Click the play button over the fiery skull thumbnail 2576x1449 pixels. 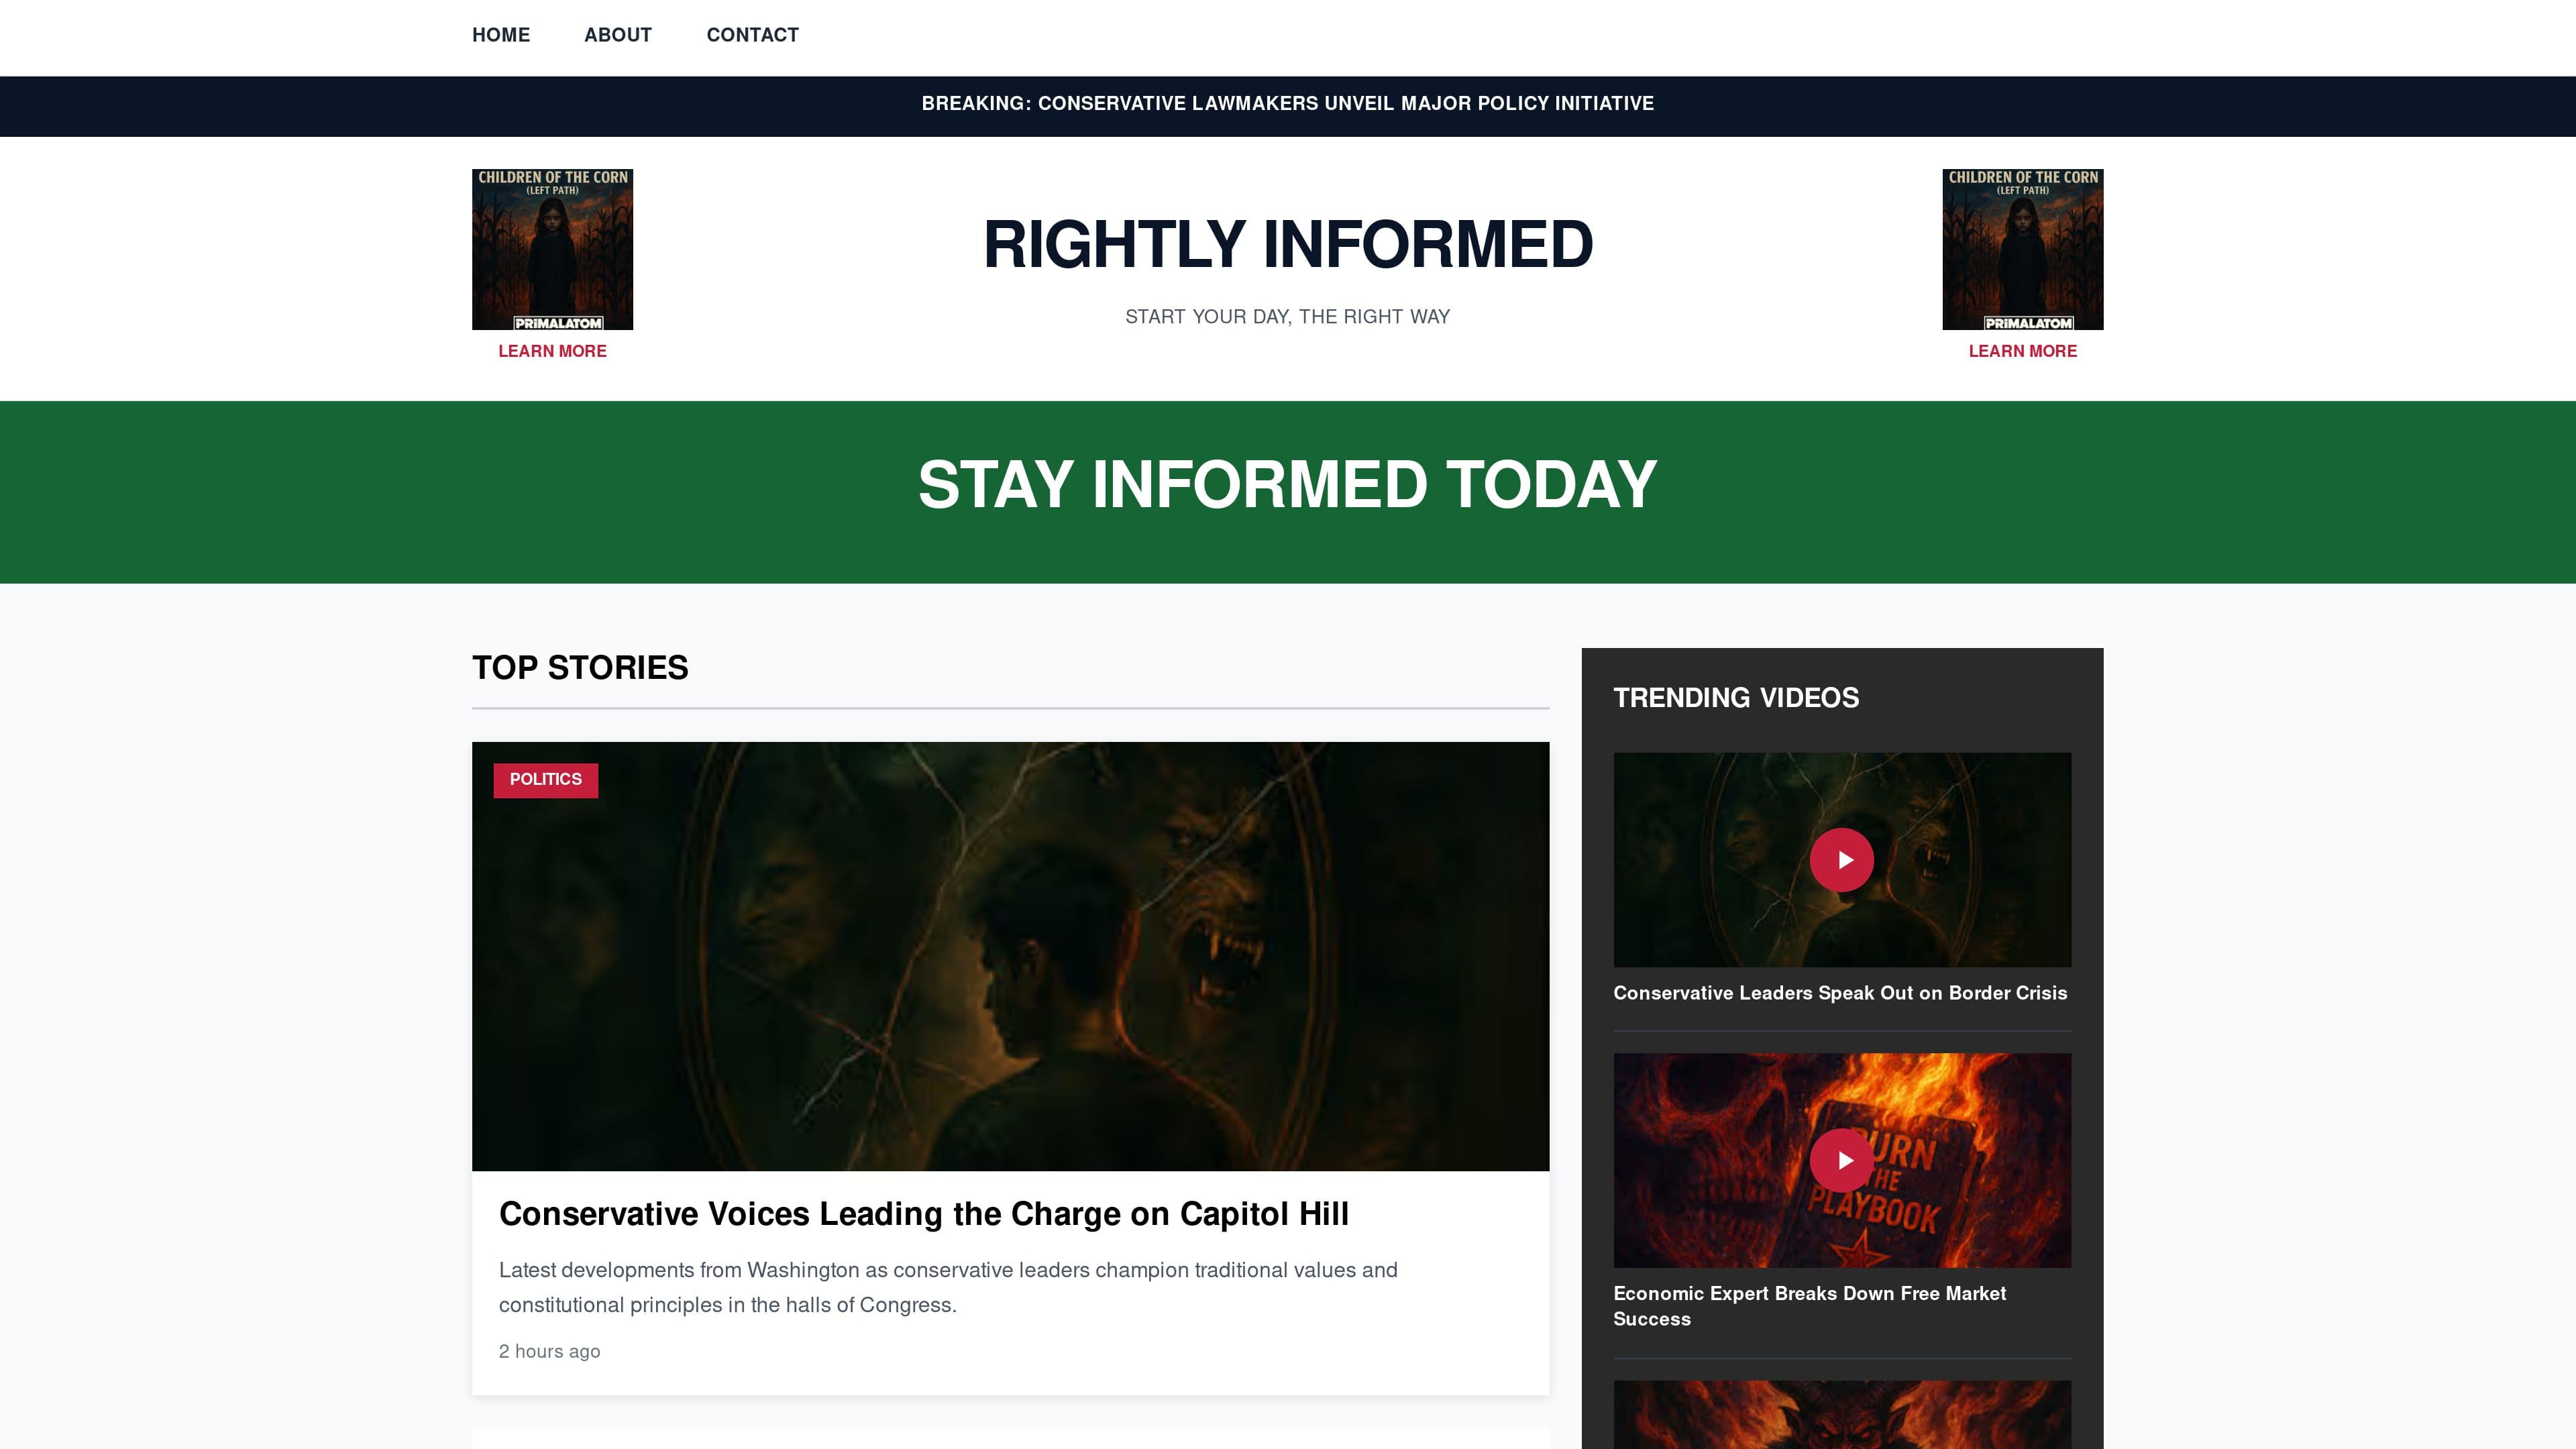[1843, 1160]
